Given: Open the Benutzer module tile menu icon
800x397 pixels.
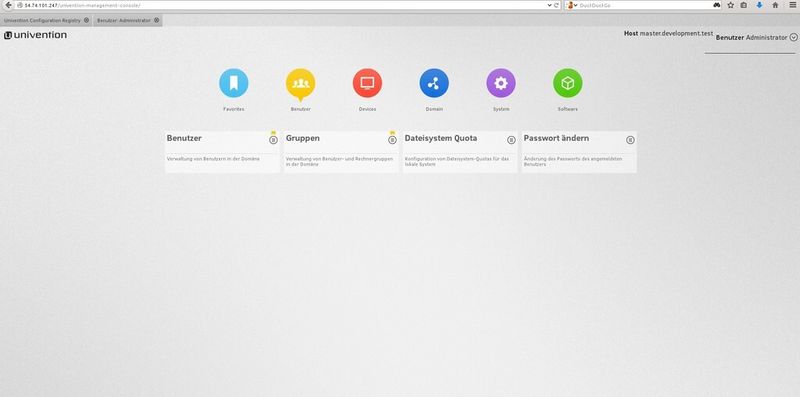Looking at the screenshot, I should (x=273, y=140).
